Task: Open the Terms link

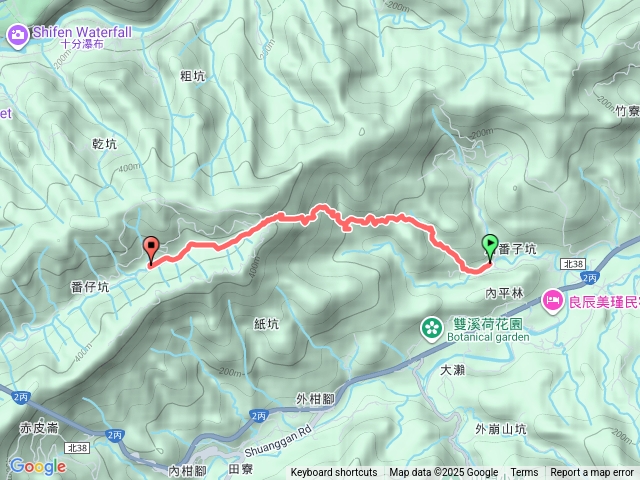Action: click(524, 472)
